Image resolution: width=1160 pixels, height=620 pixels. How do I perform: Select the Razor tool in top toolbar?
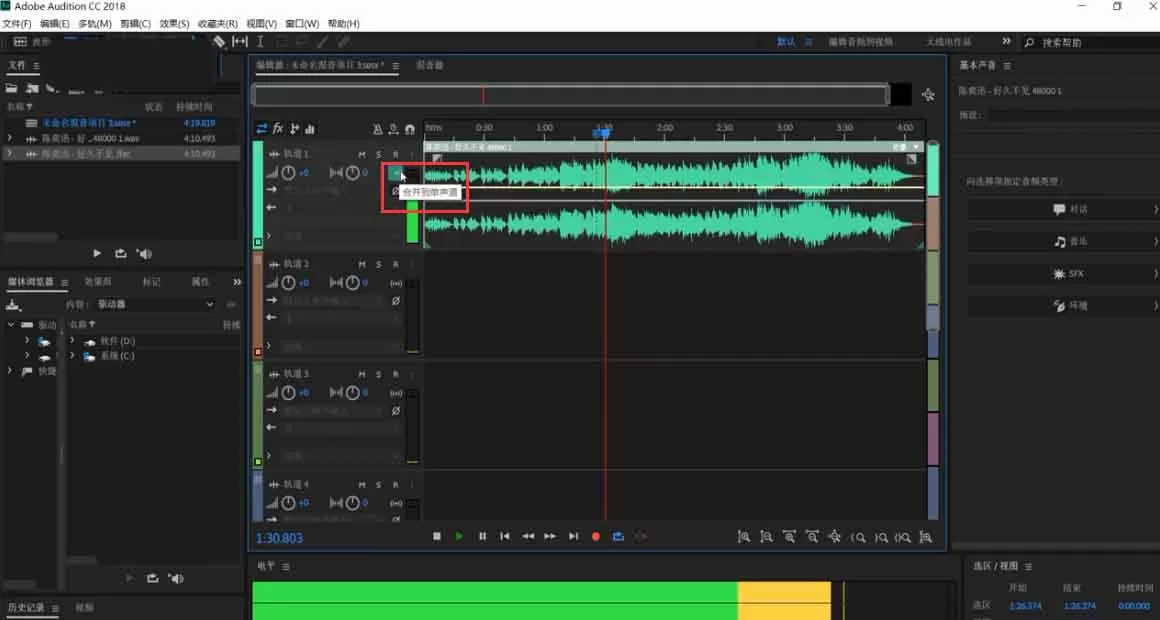(x=219, y=42)
